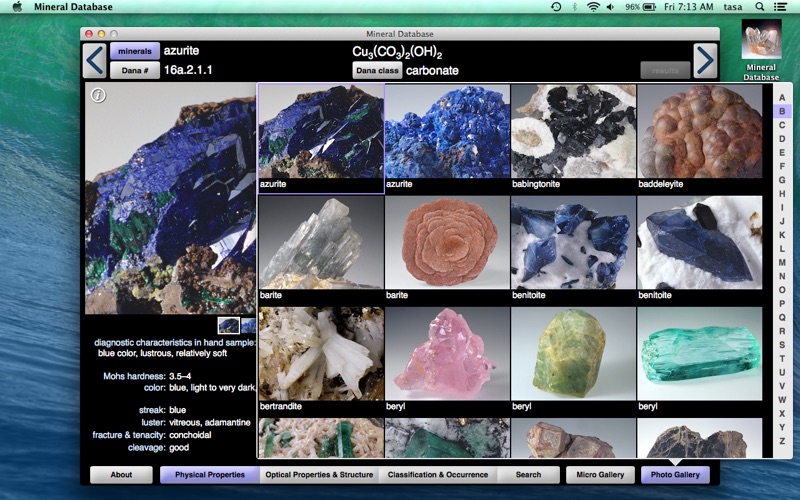The height and width of the screenshot is (500, 800).
Task: Click the Time Machine menu bar icon
Action: [556, 7]
